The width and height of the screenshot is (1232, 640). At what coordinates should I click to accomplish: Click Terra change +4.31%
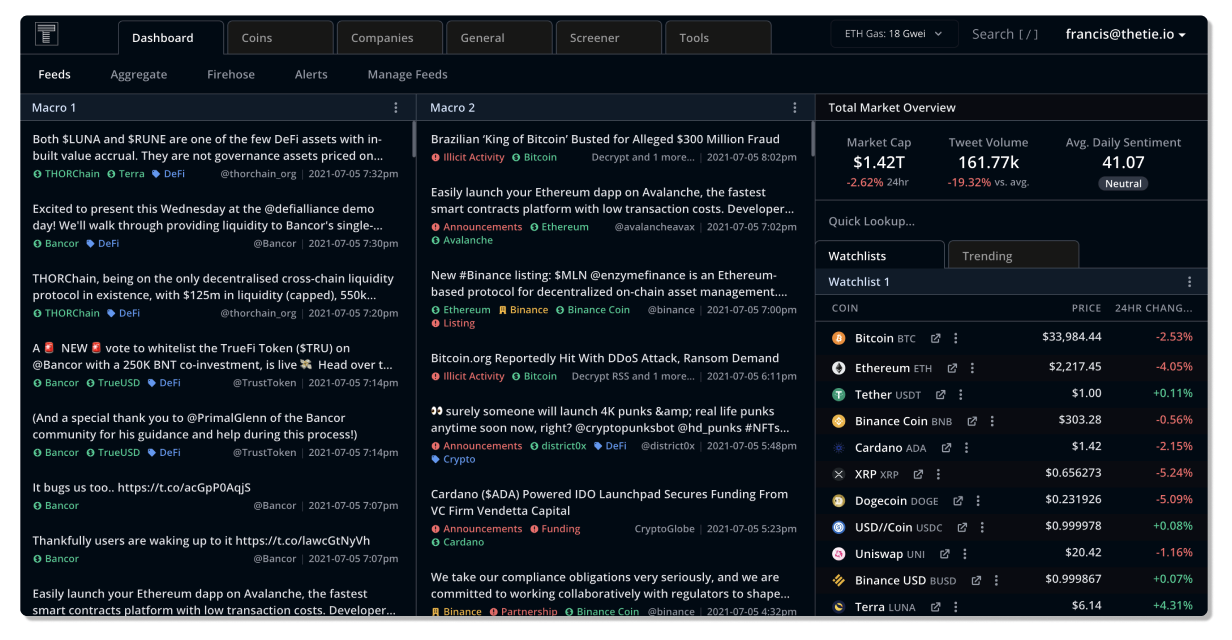pos(1172,606)
